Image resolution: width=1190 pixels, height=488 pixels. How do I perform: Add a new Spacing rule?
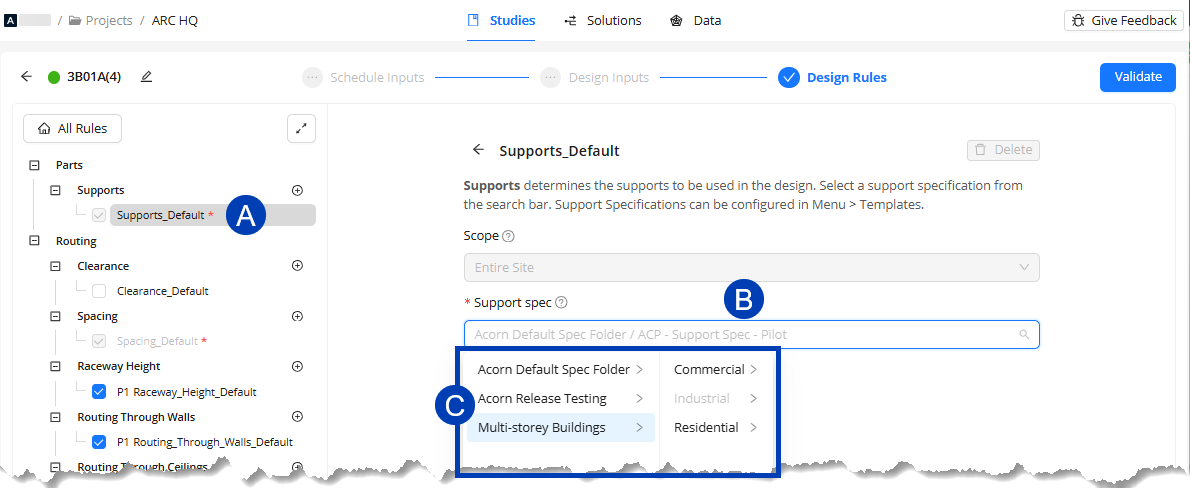298,316
